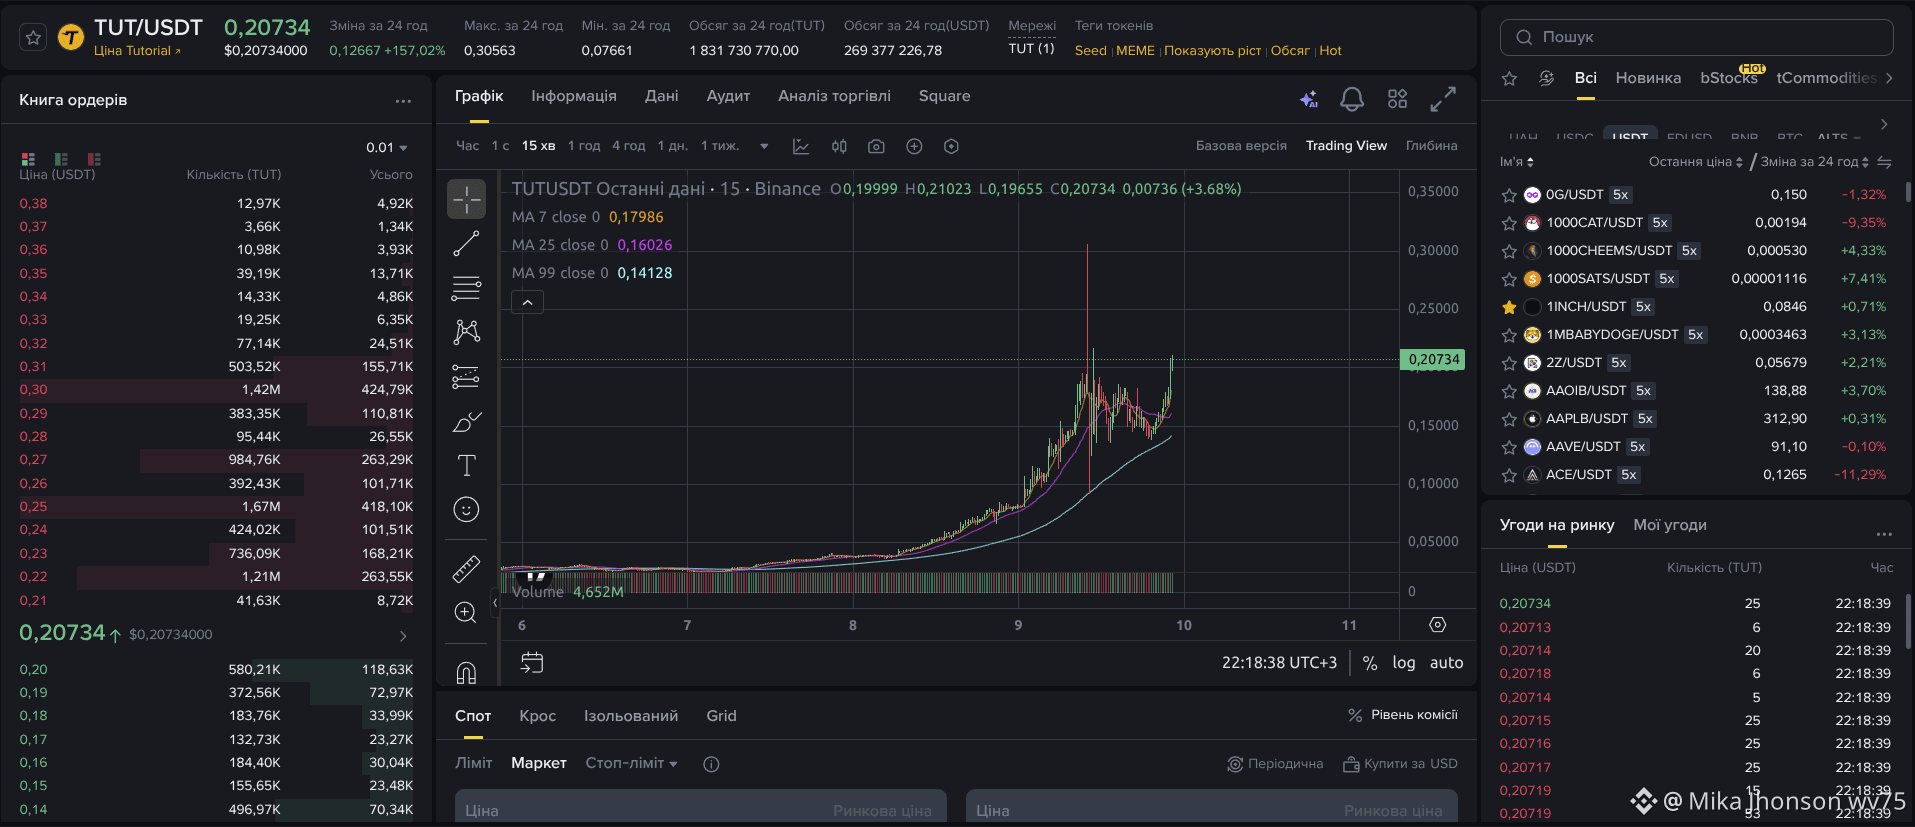Favorite the 0G/USDT pair
The width and height of the screenshot is (1915, 827).
1509,195
